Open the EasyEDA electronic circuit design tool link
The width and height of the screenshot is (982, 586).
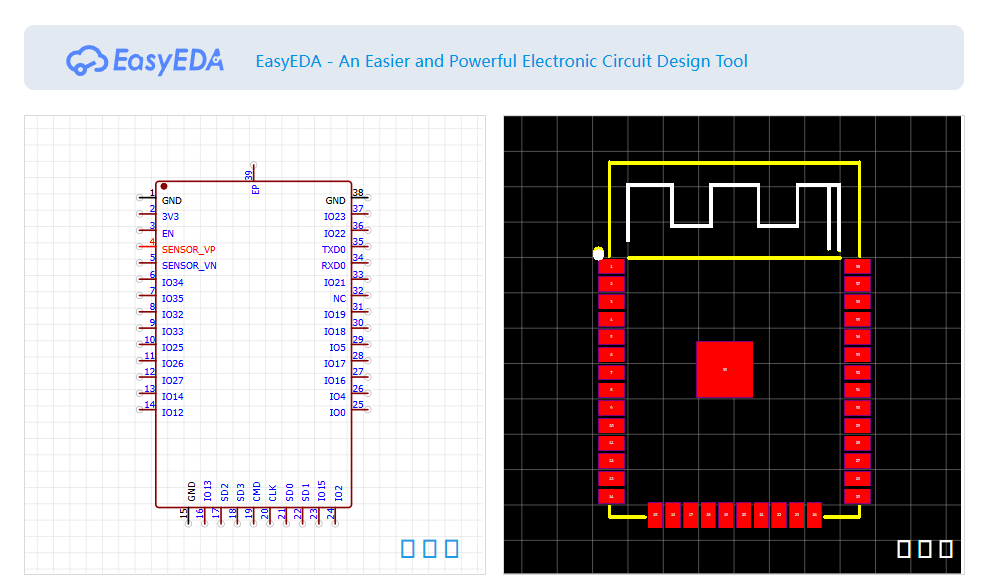pos(501,61)
